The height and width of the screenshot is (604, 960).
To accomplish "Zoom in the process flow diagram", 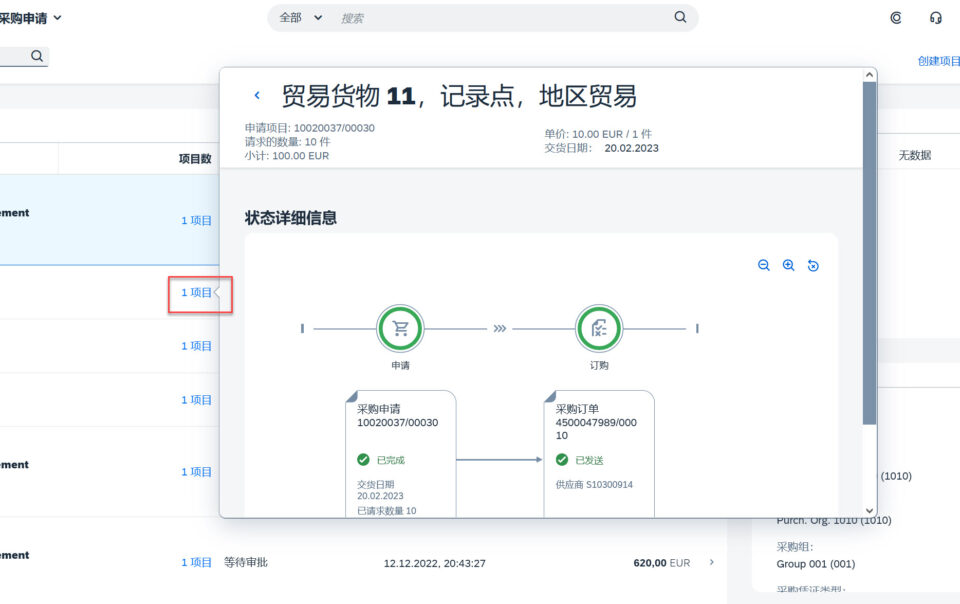I will click(x=789, y=265).
